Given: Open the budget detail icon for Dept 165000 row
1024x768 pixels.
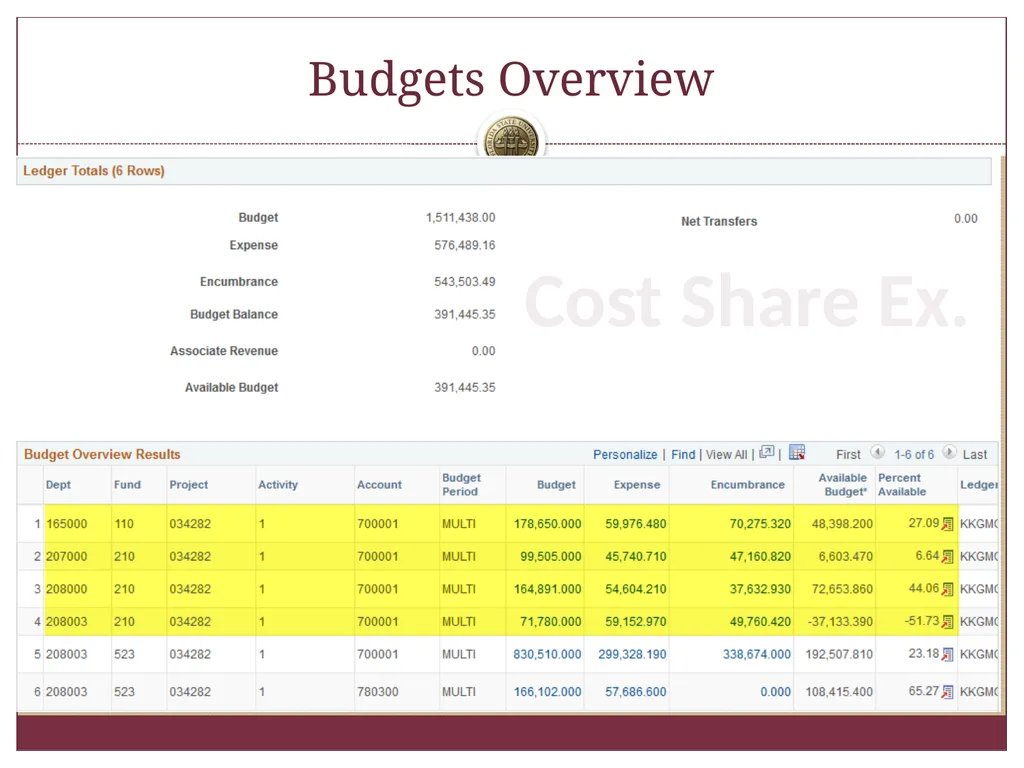Looking at the screenshot, I should 948,524.
